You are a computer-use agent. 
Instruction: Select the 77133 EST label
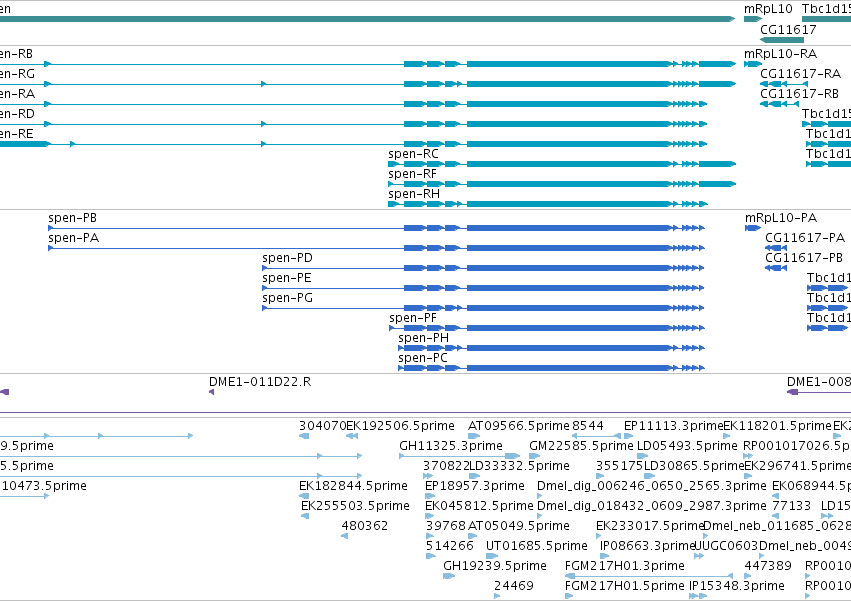pyautogui.click(x=791, y=506)
